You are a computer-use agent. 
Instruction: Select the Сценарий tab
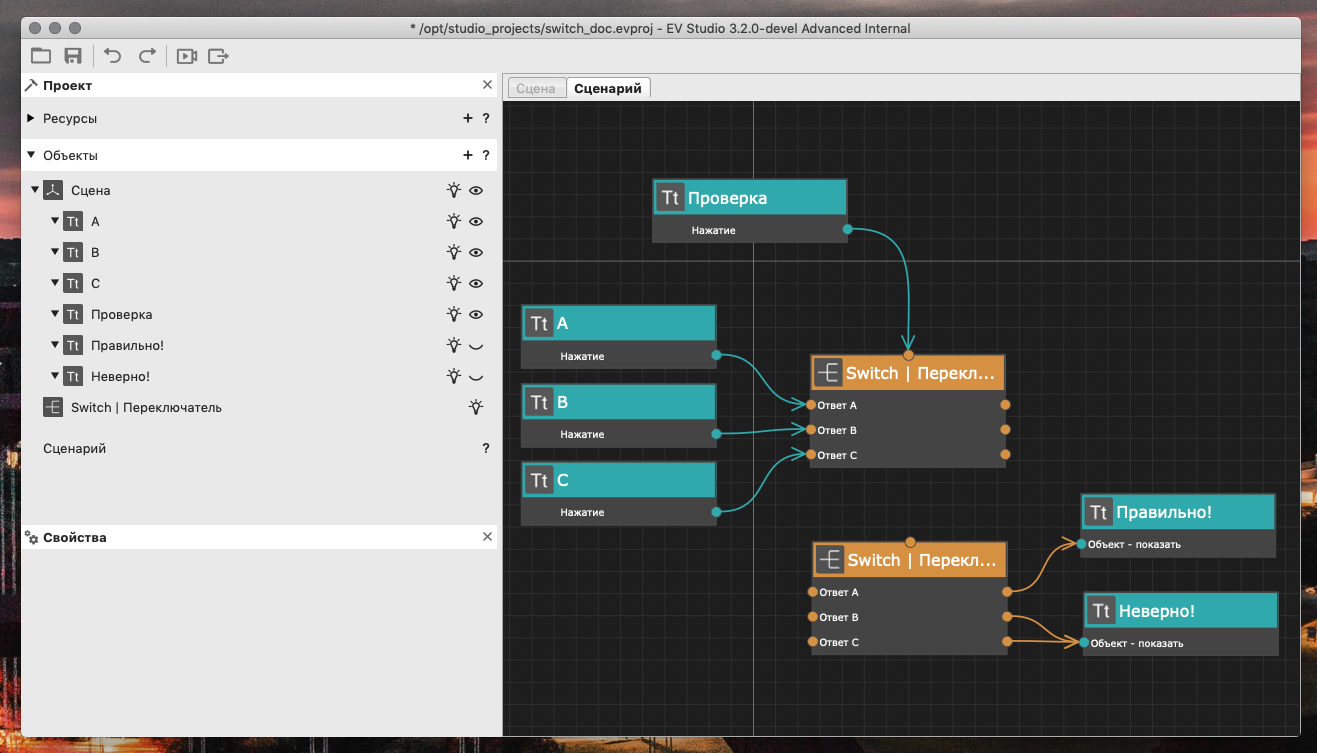click(x=608, y=88)
